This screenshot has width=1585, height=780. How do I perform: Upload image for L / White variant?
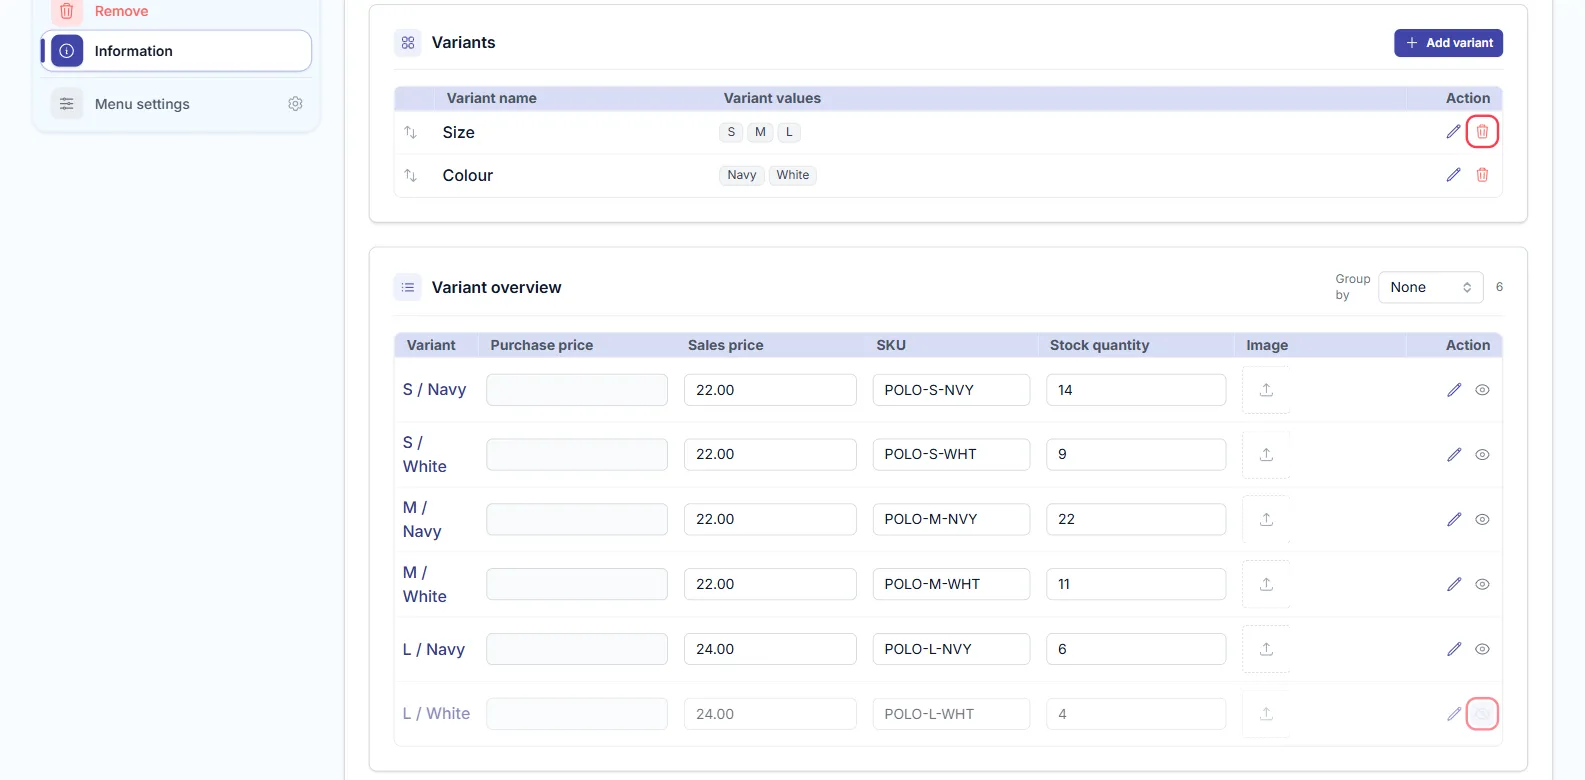[1266, 714]
